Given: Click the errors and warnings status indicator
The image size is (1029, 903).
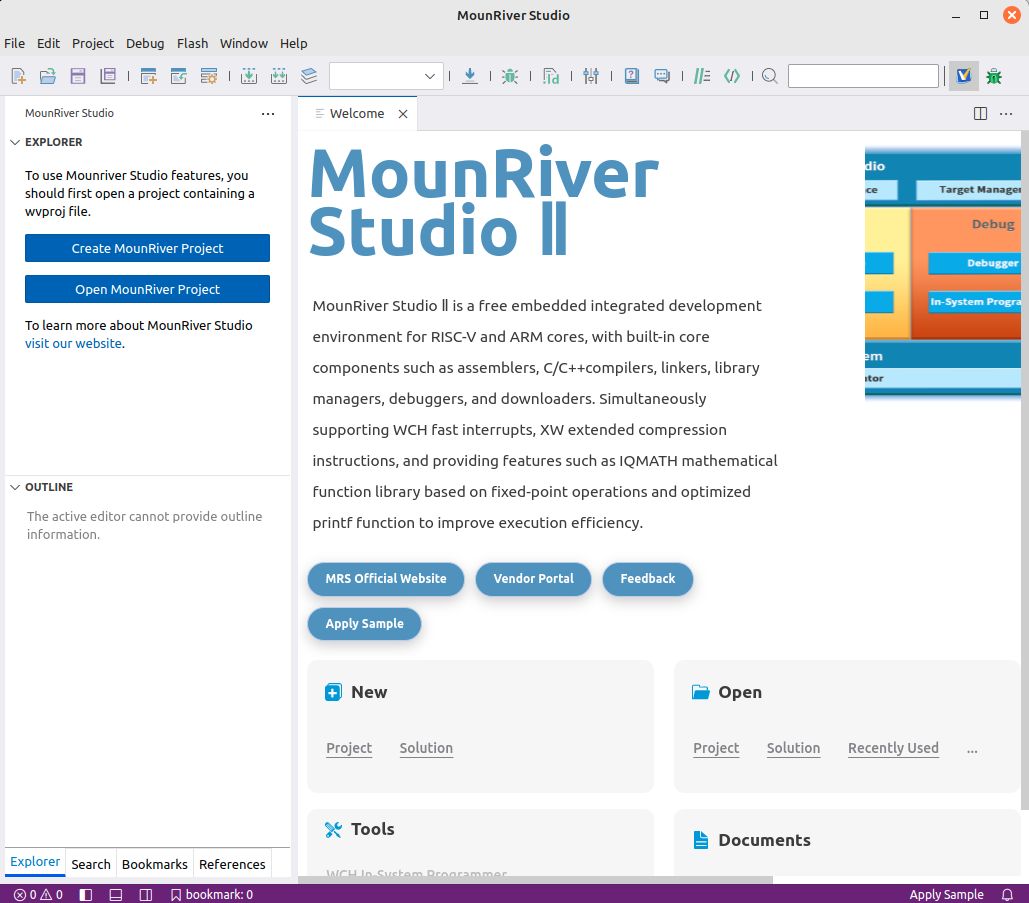Looking at the screenshot, I should (x=39, y=894).
